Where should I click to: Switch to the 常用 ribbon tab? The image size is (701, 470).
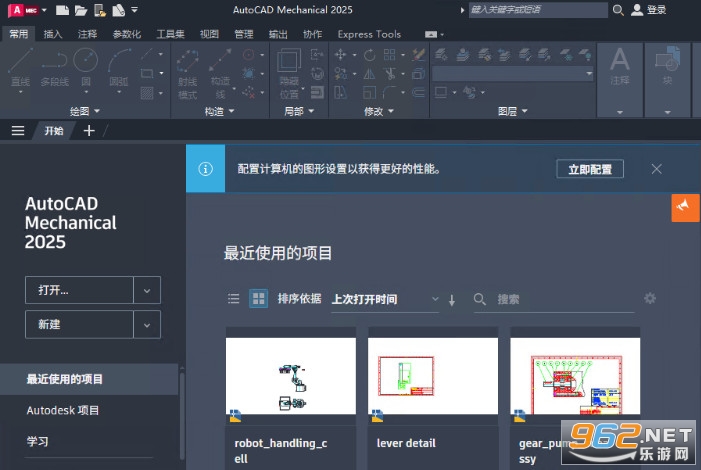pos(19,34)
